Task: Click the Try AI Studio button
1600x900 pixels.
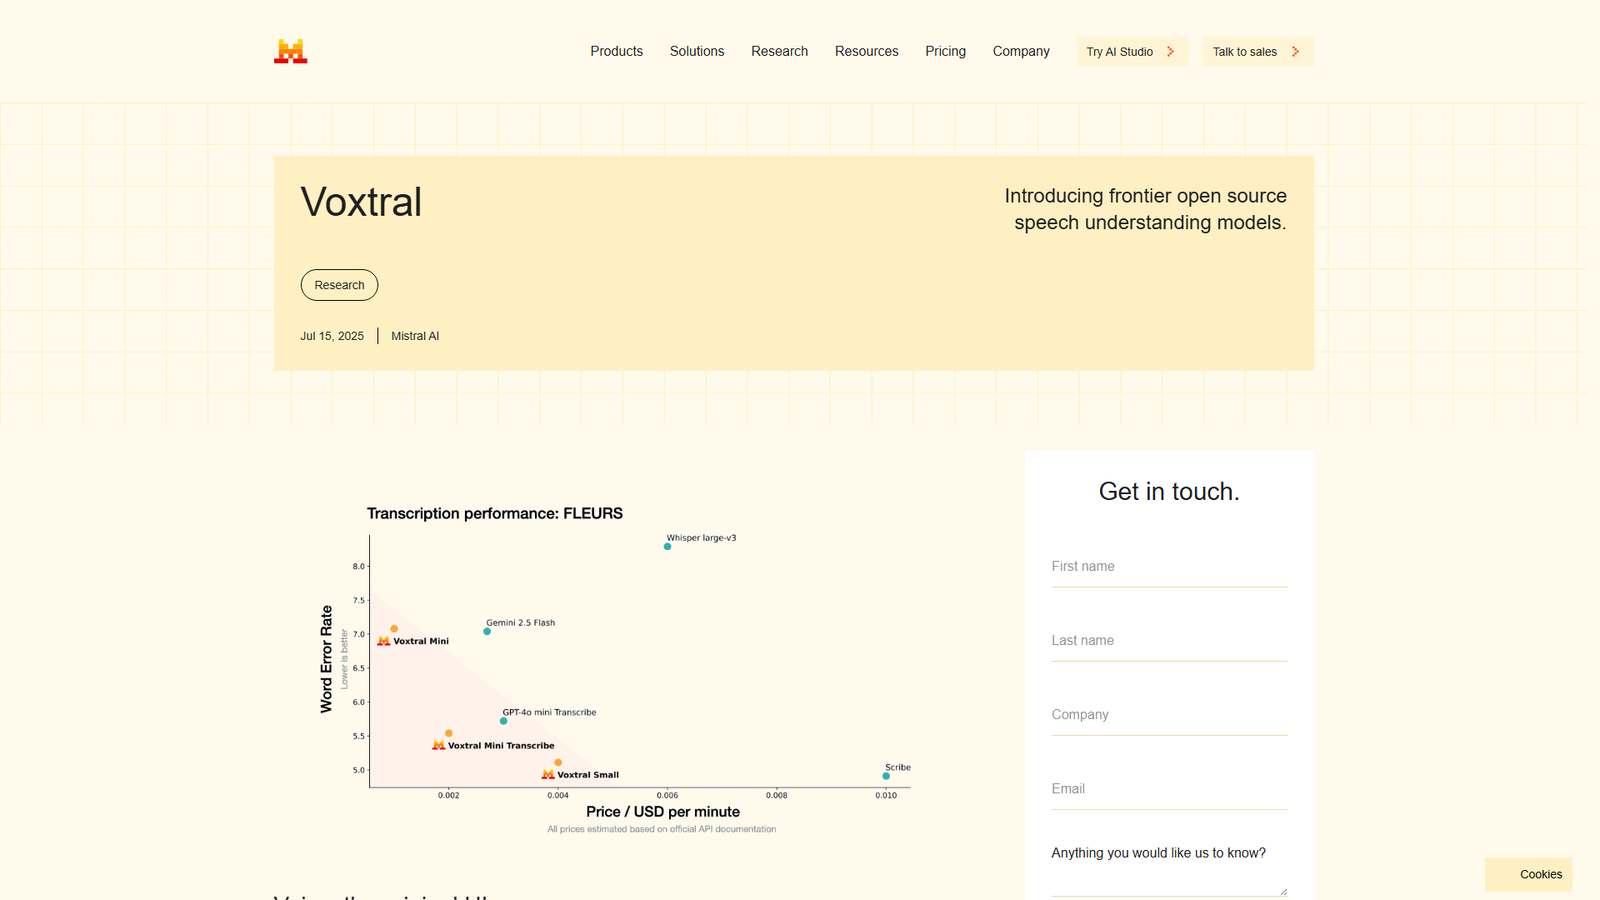Action: pos(1131,51)
